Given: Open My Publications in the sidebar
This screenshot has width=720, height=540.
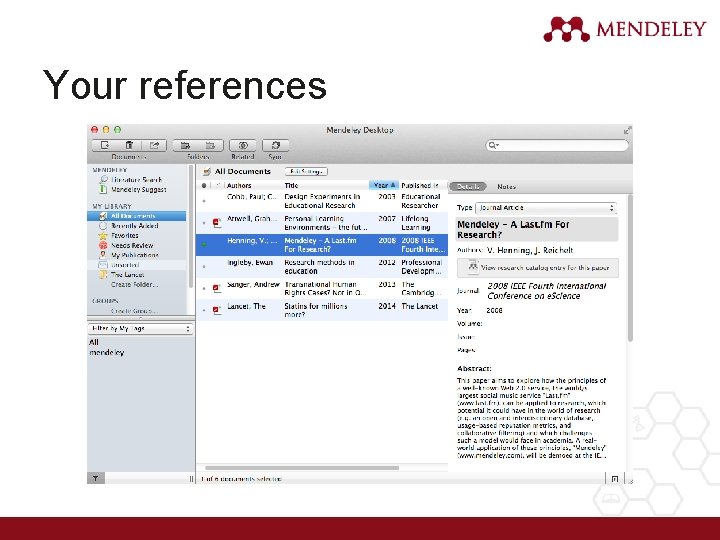Looking at the screenshot, I should 137,255.
